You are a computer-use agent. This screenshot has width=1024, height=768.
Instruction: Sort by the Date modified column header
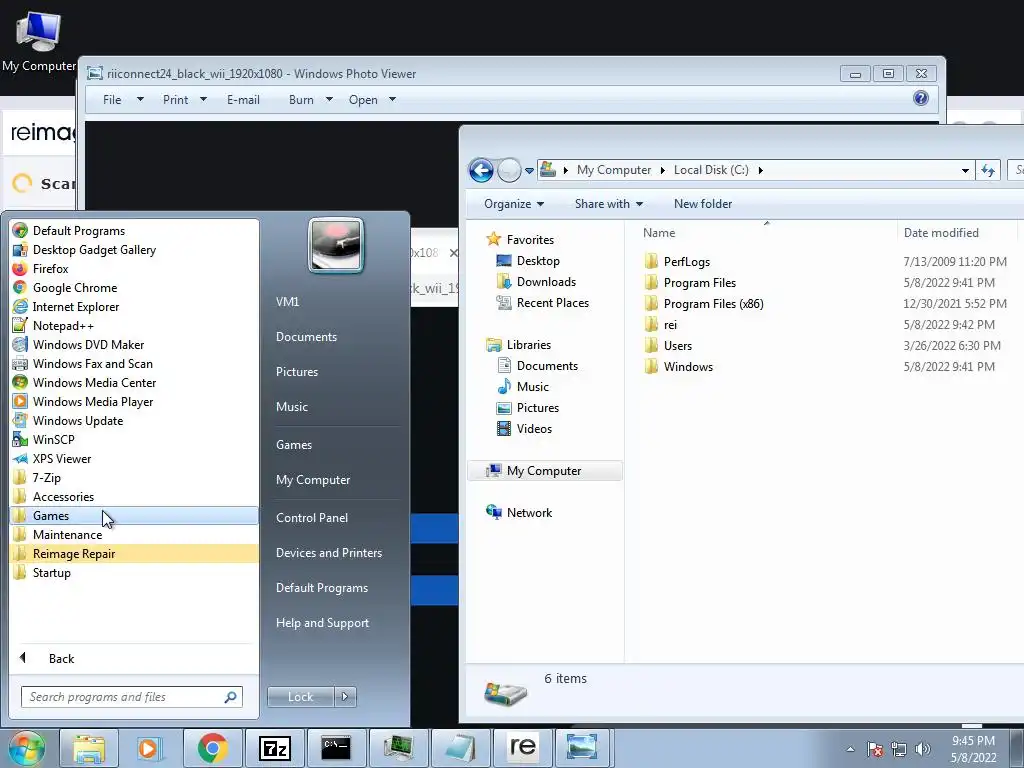pos(941,232)
